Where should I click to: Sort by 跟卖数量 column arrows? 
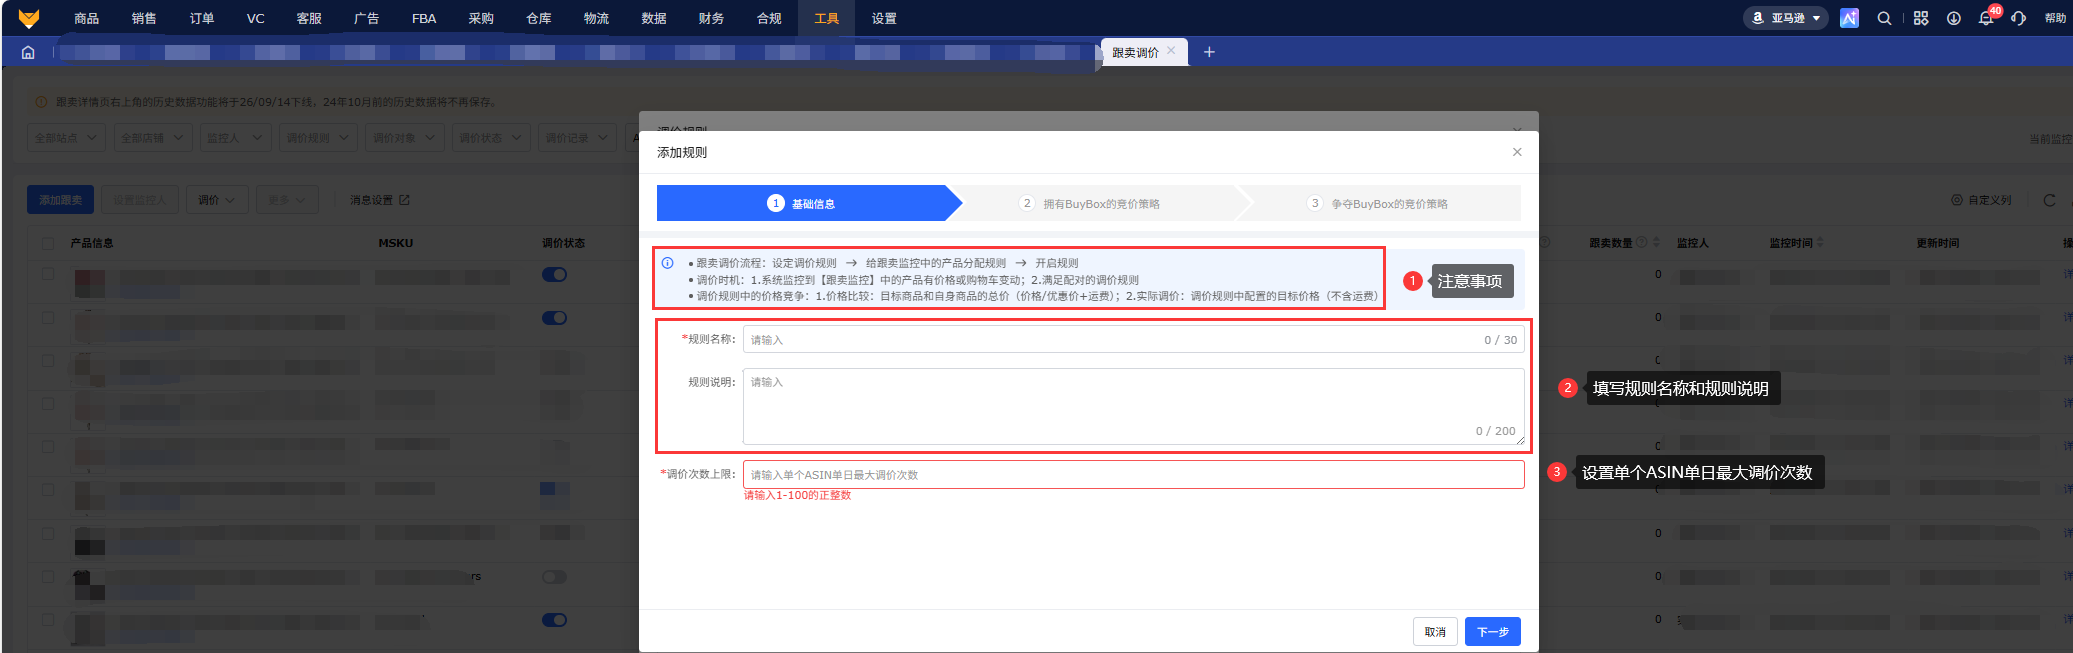1656,243
